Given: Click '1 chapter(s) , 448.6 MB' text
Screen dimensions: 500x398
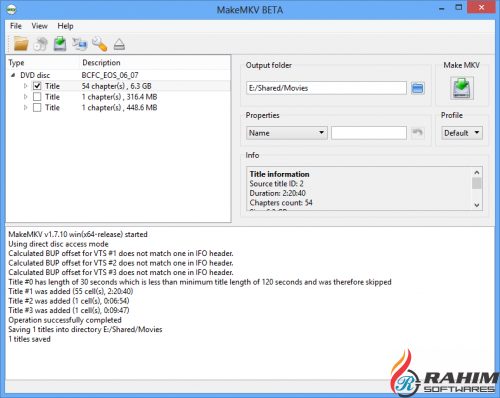Looking at the screenshot, I should click(x=119, y=108).
